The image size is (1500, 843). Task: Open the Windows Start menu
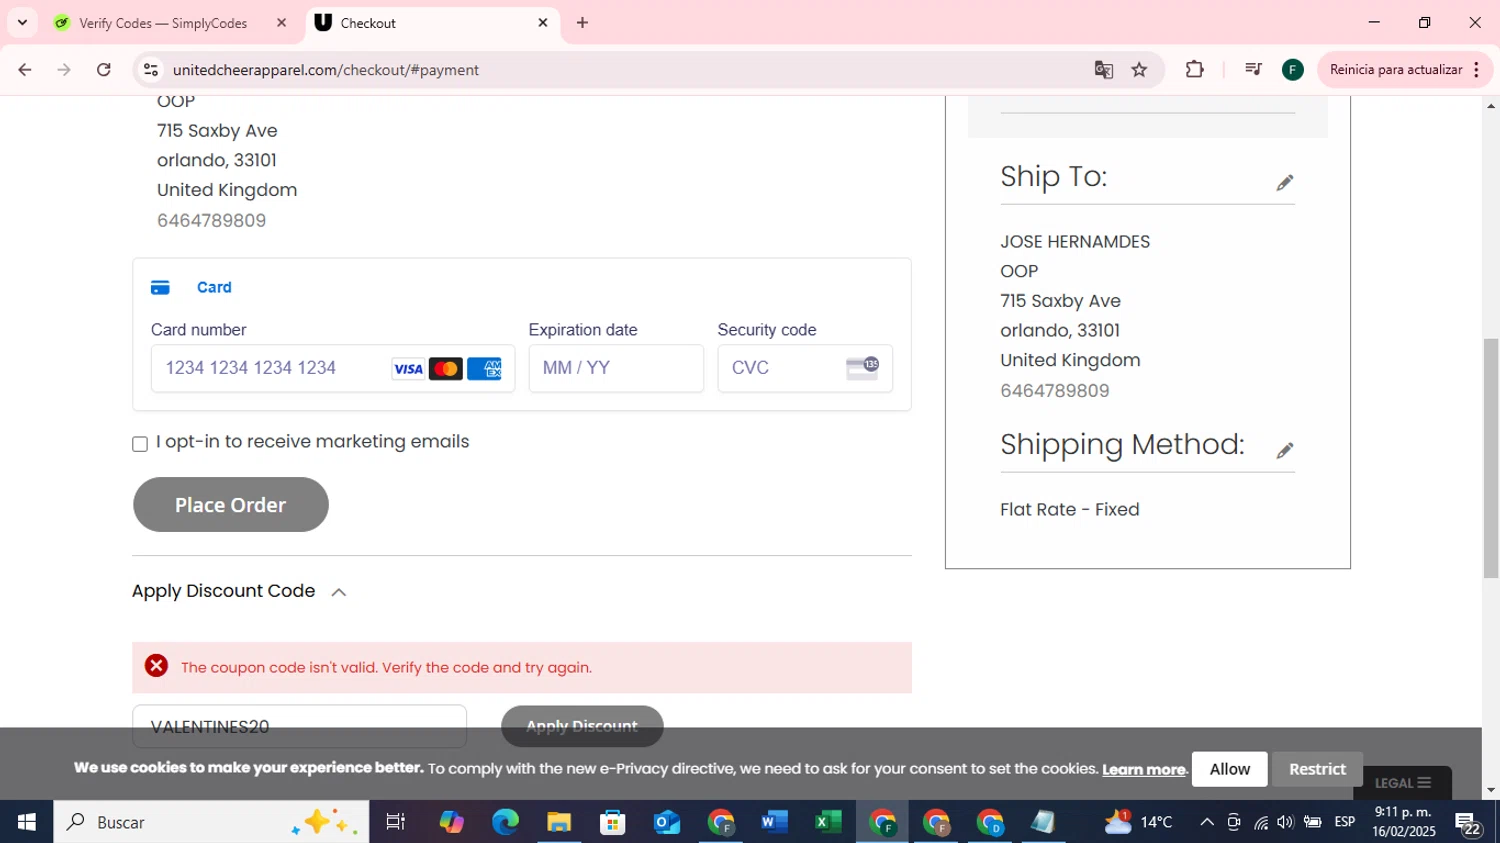(x=27, y=822)
